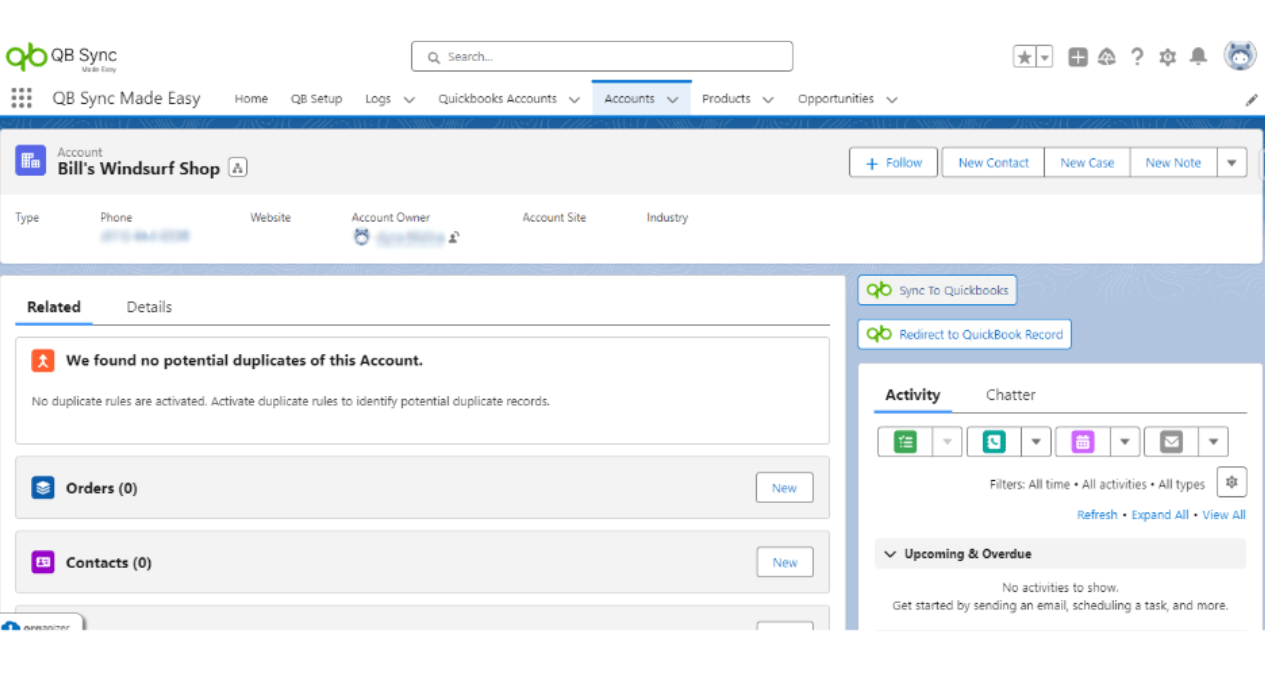Click the New Contact button
The width and height of the screenshot is (1265, 673).
(x=993, y=163)
